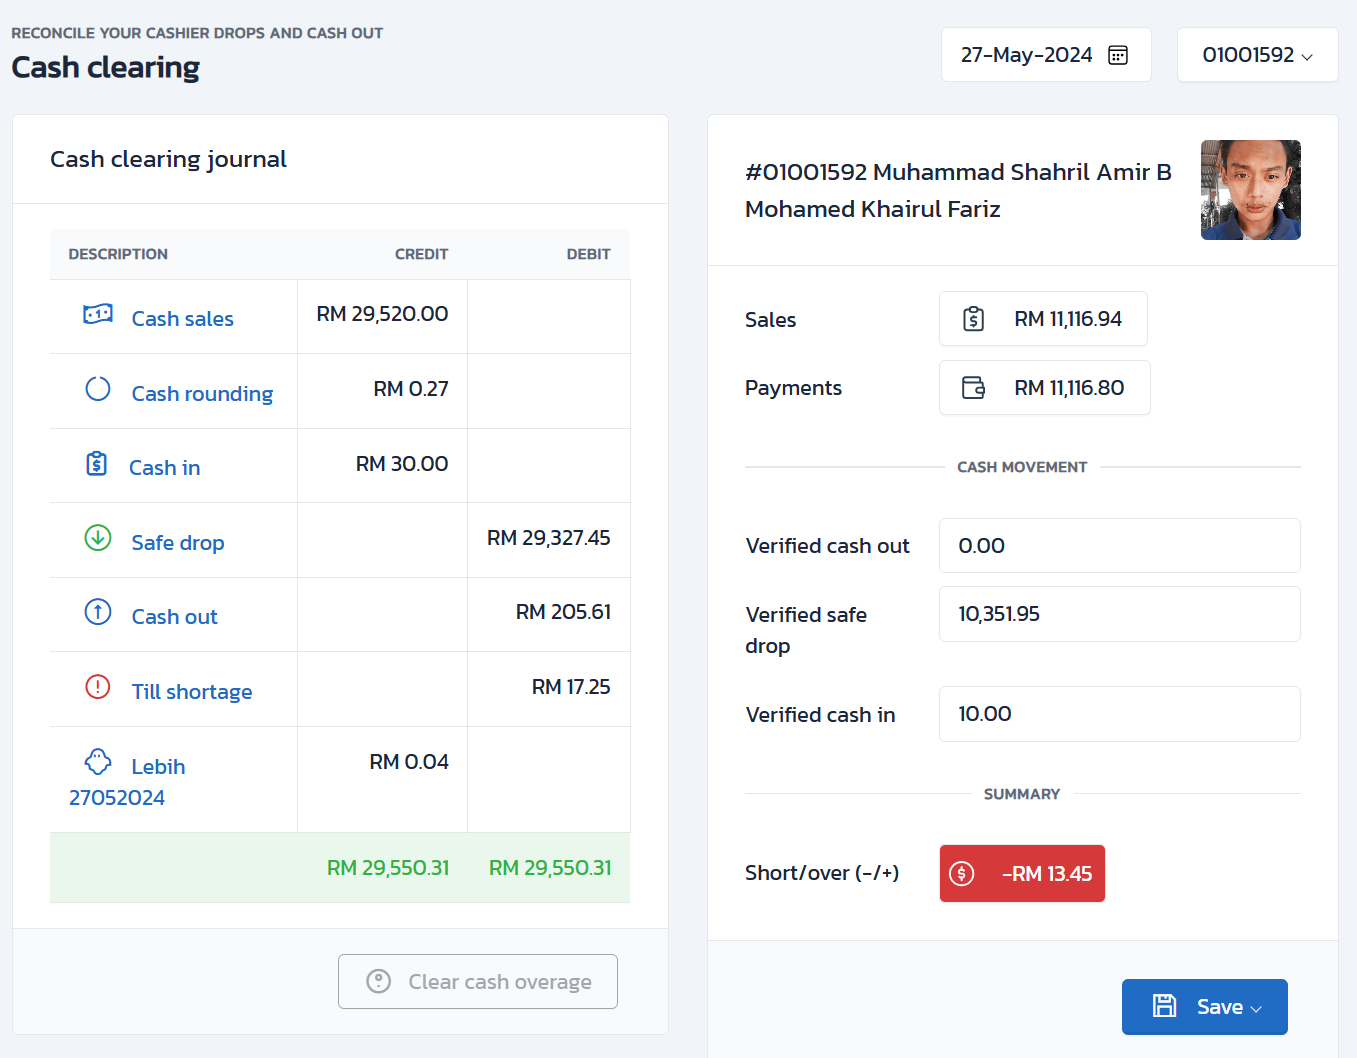Click the green Safe drop arrow icon
This screenshot has height=1058, width=1357.
click(98, 538)
